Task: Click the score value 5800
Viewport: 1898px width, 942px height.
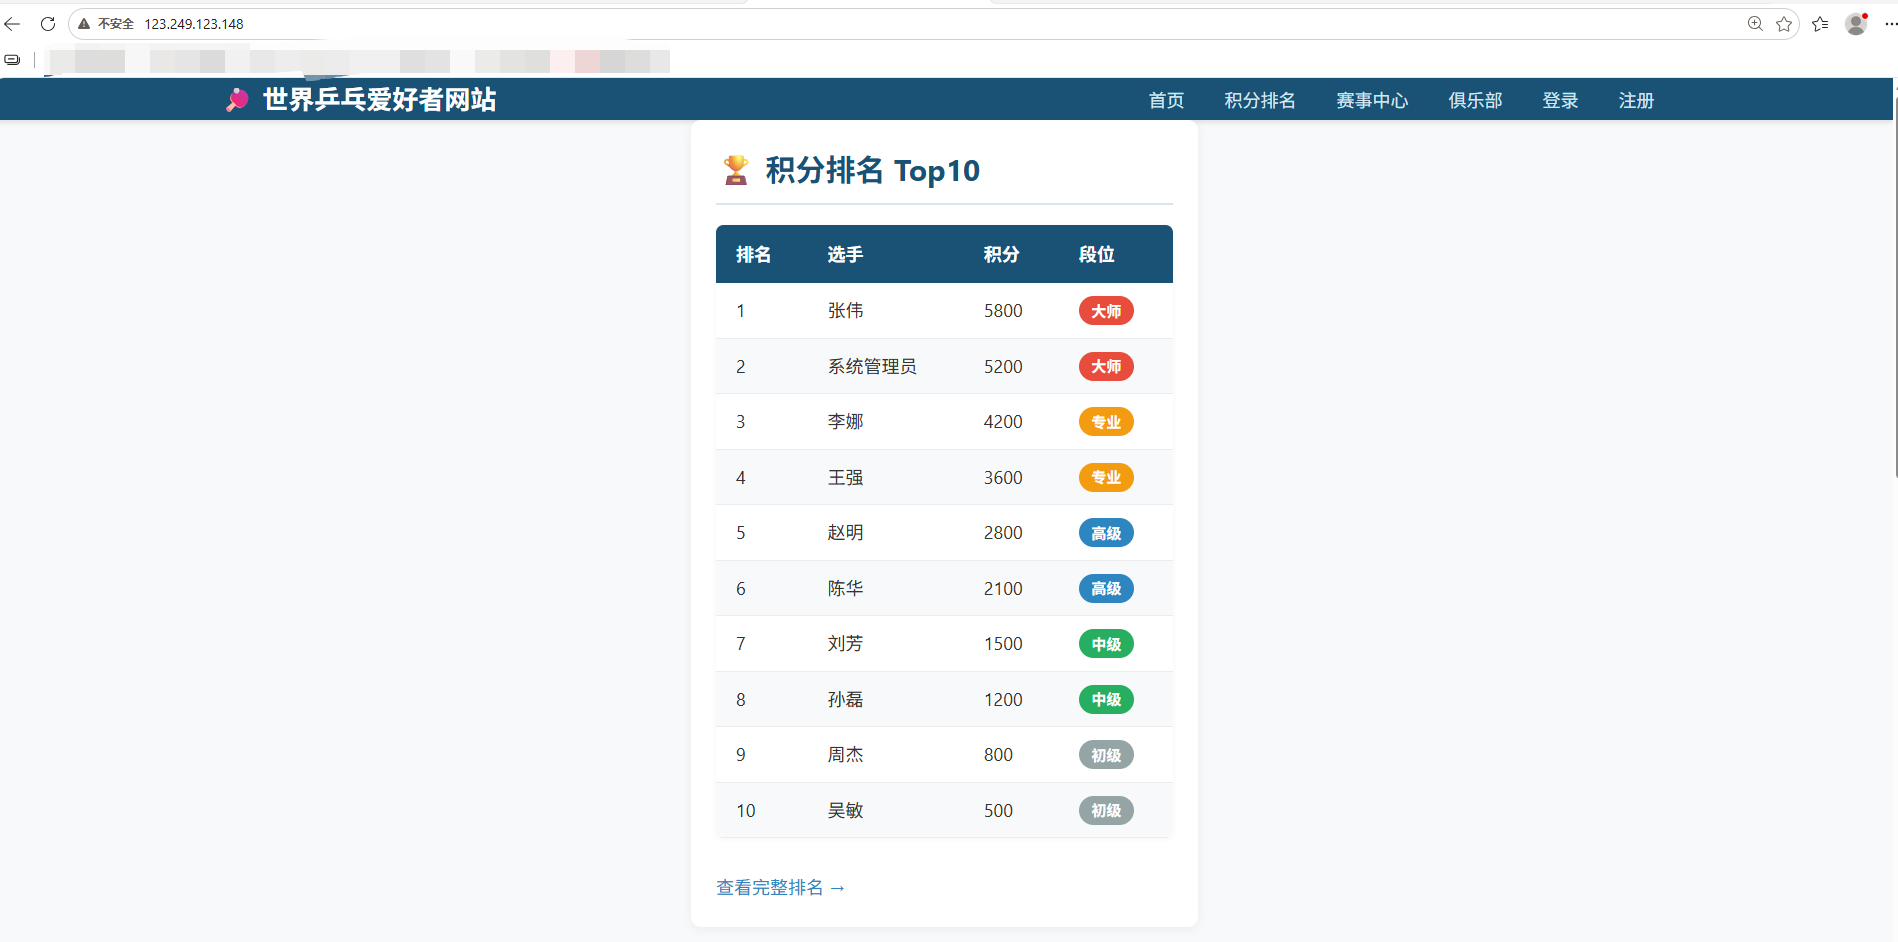Action: 1003,311
